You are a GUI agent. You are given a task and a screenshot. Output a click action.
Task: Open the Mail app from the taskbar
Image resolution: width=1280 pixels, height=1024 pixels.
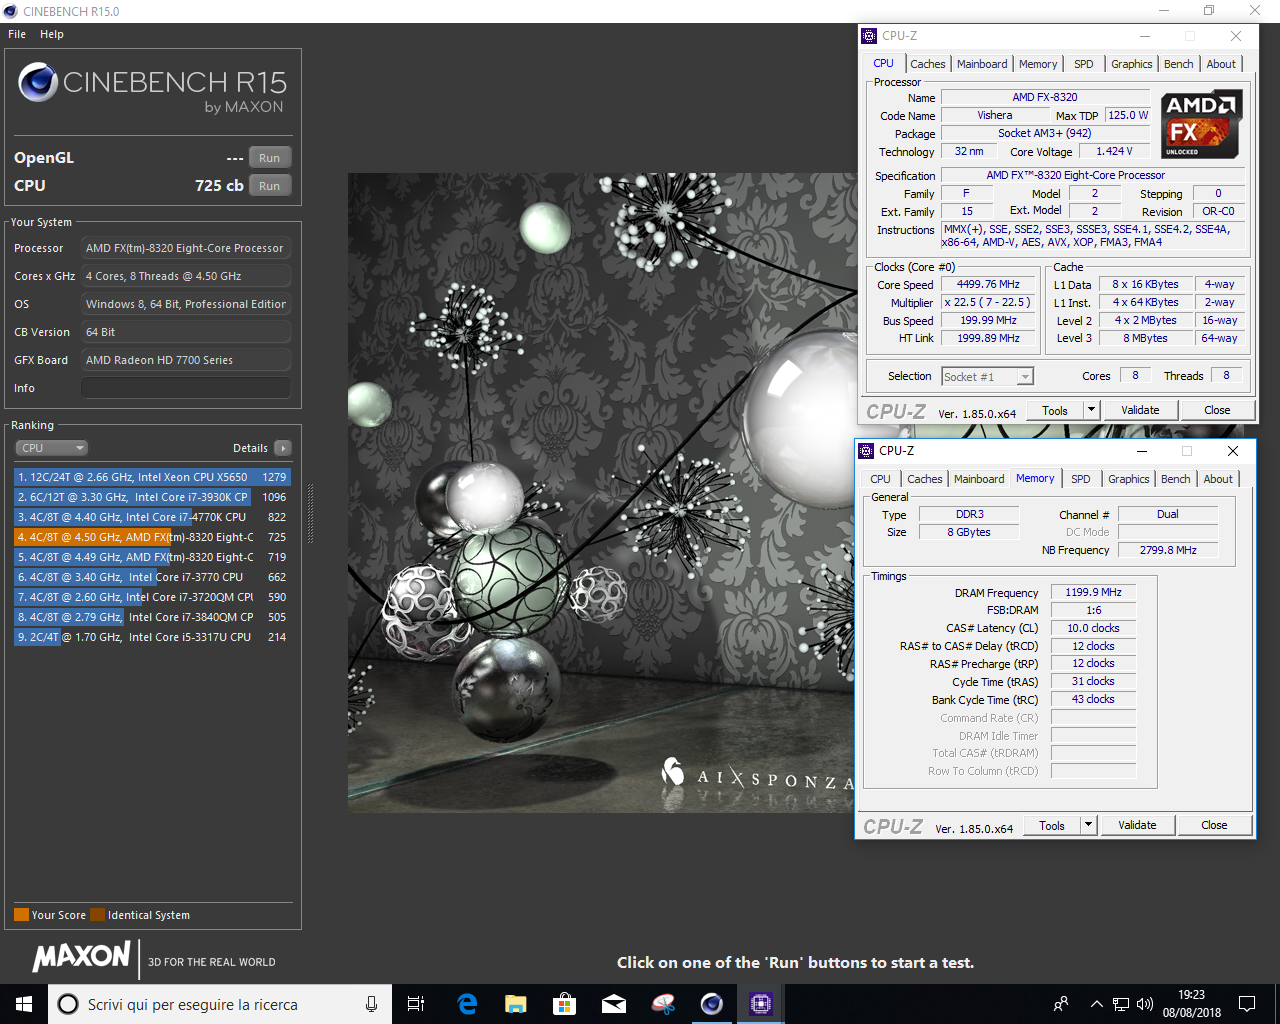tap(613, 1004)
